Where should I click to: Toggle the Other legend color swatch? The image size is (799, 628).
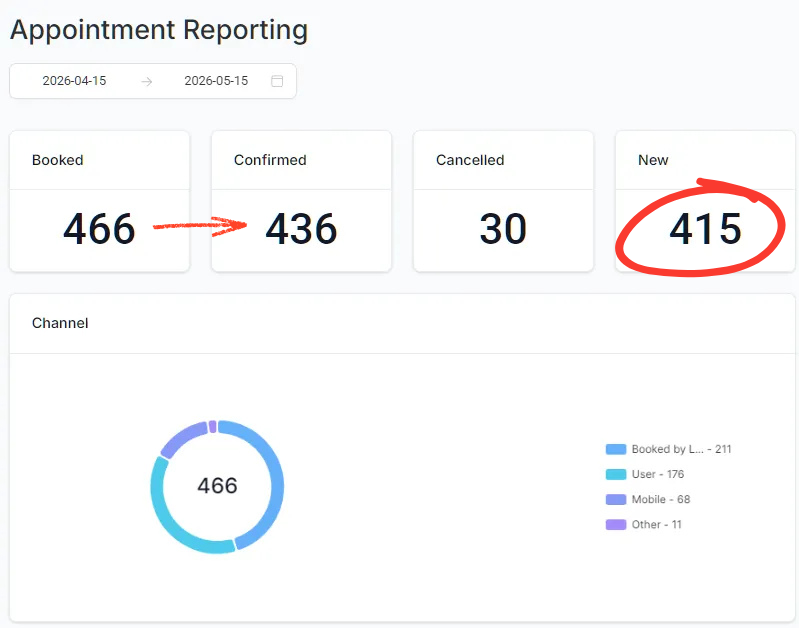pyautogui.click(x=616, y=525)
